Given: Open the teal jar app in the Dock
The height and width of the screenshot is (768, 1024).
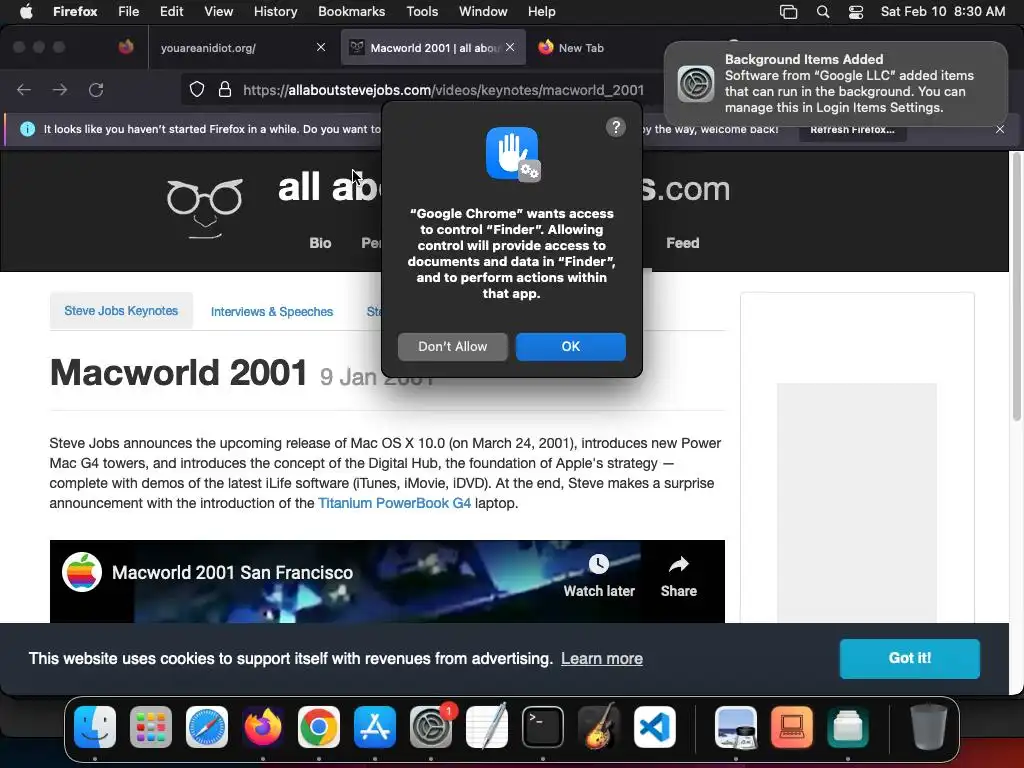Looking at the screenshot, I should [848, 727].
